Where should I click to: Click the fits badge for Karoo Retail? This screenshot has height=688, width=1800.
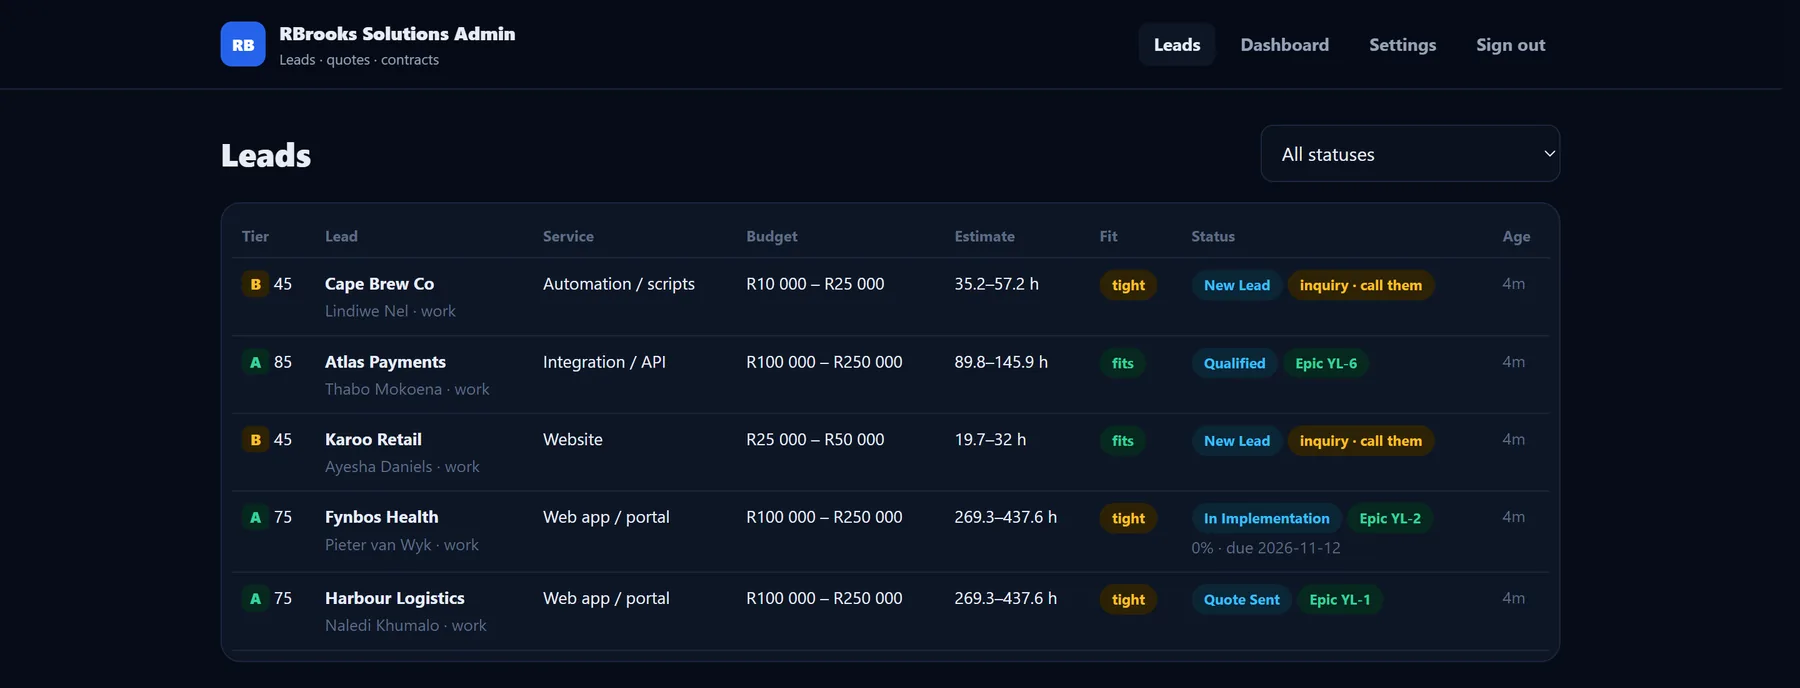tap(1123, 441)
